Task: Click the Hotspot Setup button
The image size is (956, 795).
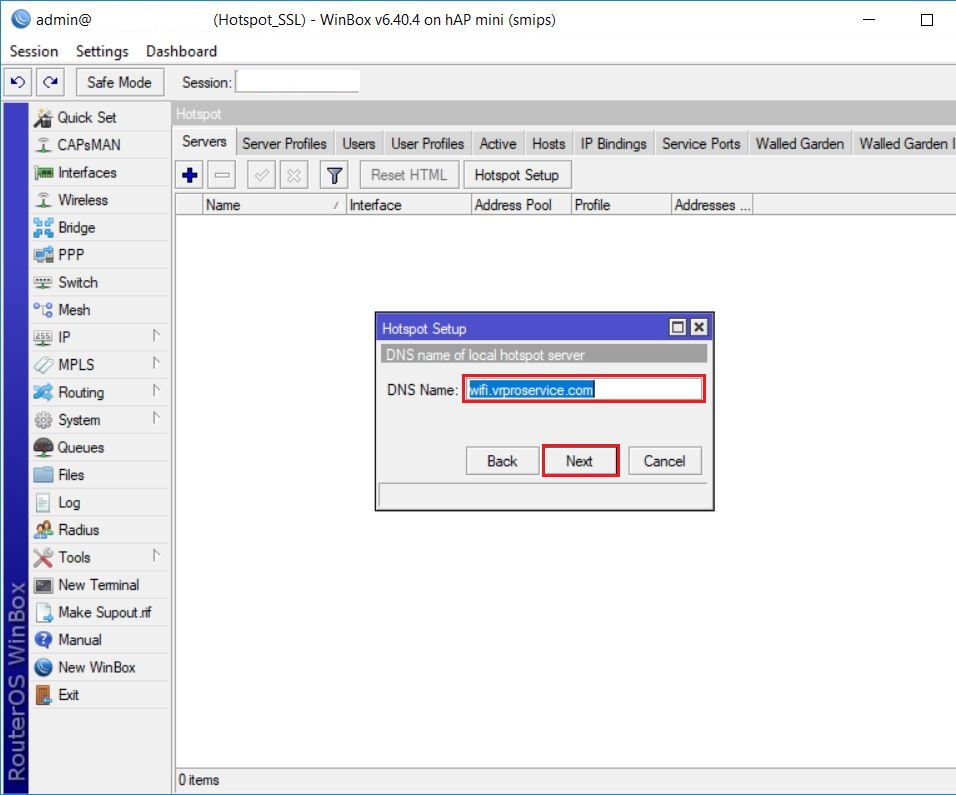Action: click(x=517, y=176)
